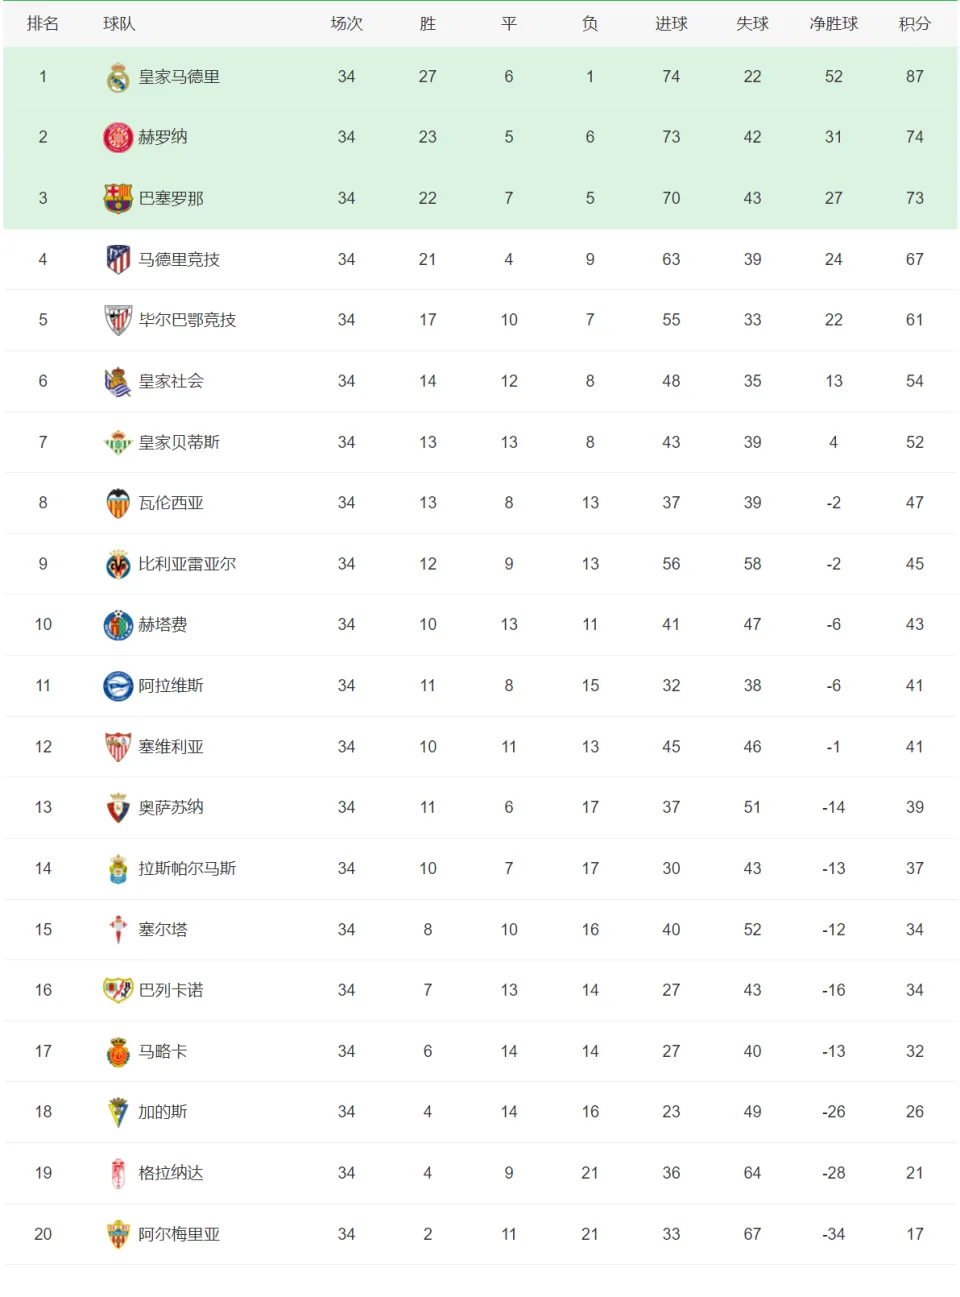Image resolution: width=960 pixels, height=1297 pixels.
Task: Click the 排名 column header
Action: (x=43, y=24)
